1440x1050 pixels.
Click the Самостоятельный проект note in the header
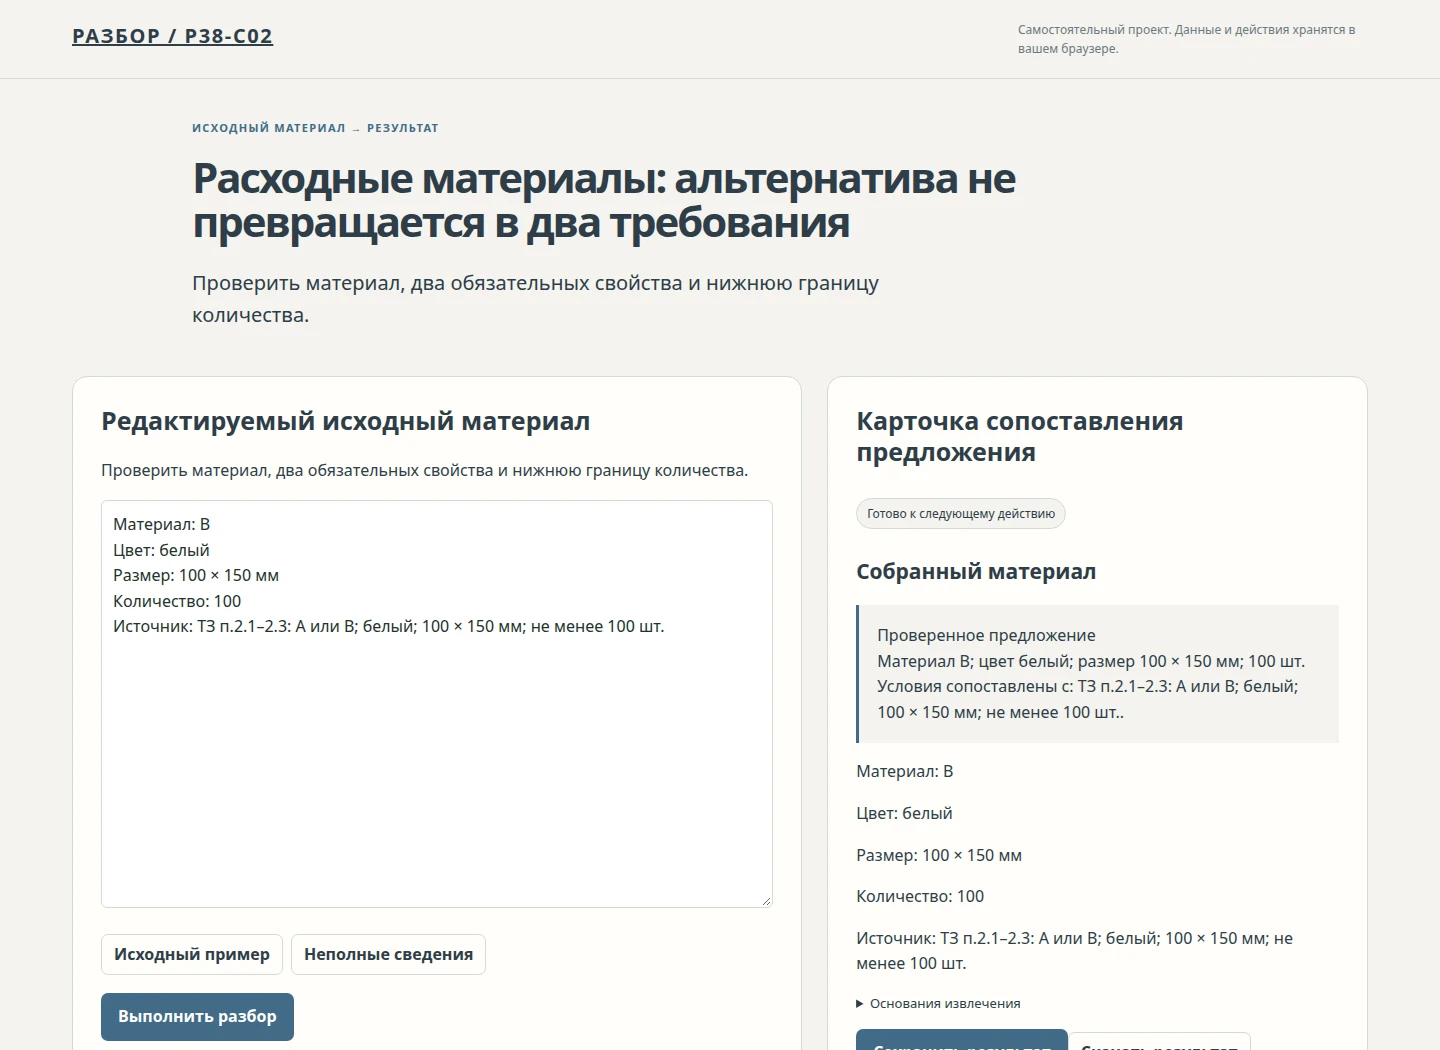[x=1187, y=39]
